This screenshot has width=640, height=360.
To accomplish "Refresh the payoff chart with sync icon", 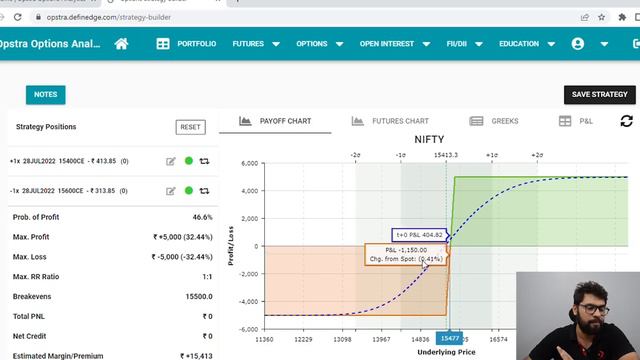I will [626, 121].
